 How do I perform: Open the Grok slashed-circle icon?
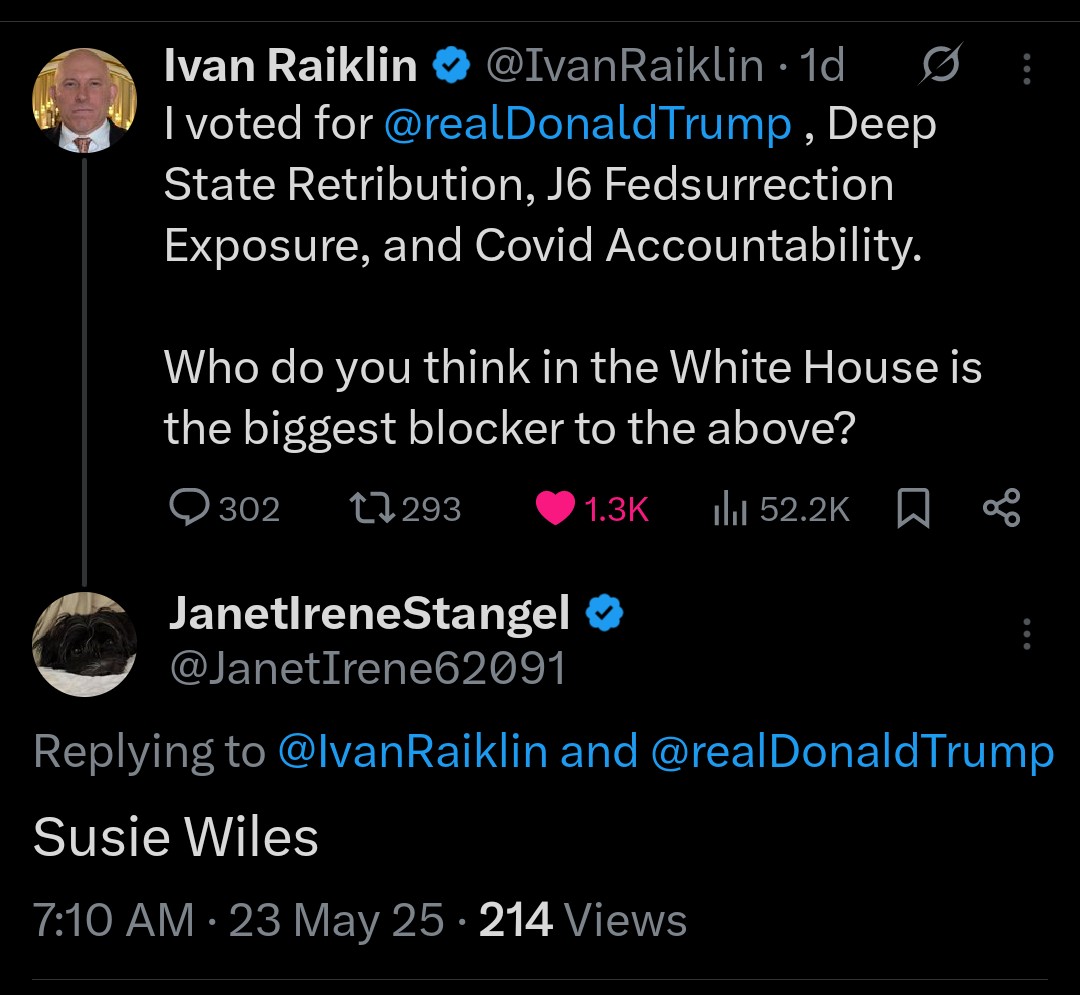pyautogui.click(x=941, y=65)
